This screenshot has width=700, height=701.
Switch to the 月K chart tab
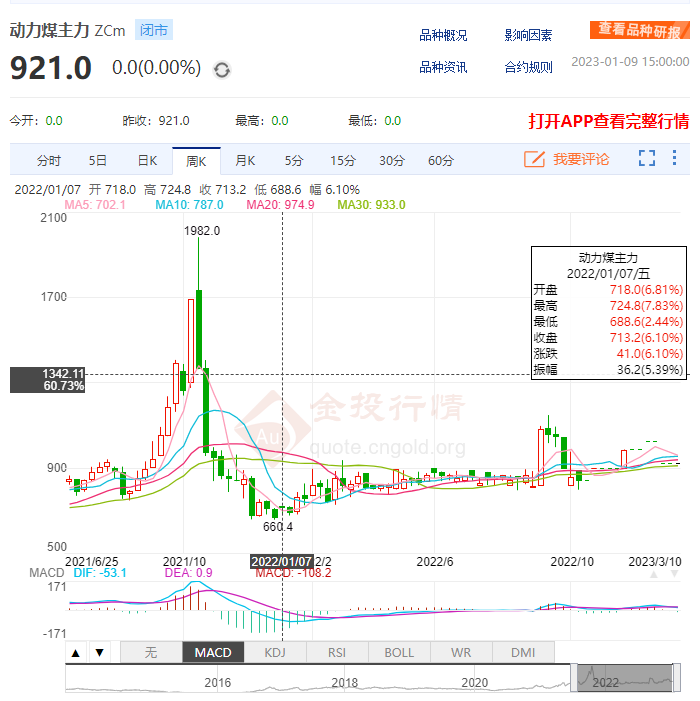(x=245, y=160)
